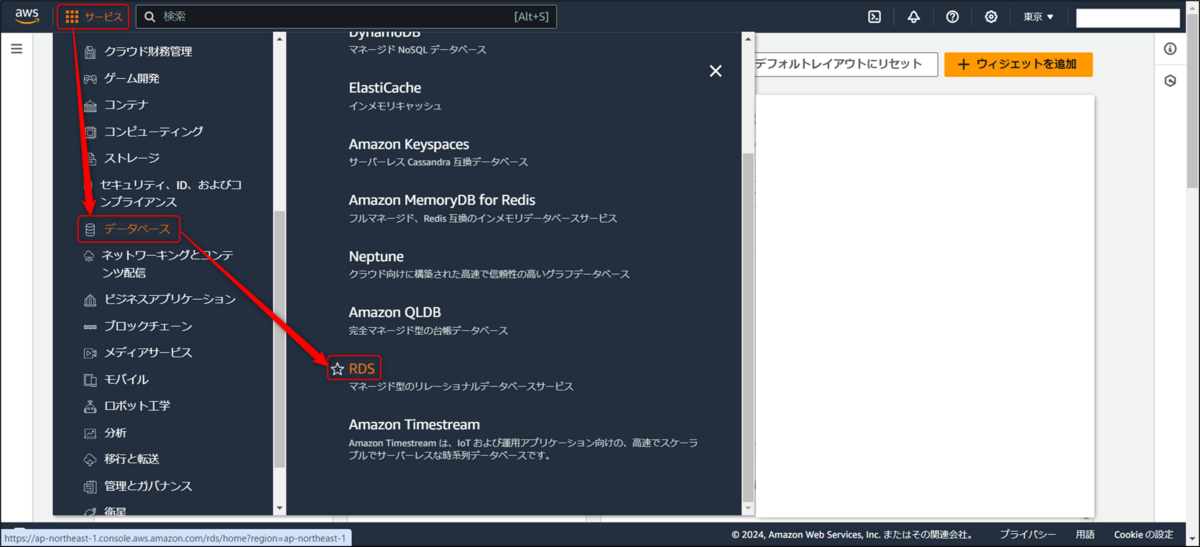Open Amazon Keyspaces service link
The height and width of the screenshot is (547, 1200).
(409, 144)
